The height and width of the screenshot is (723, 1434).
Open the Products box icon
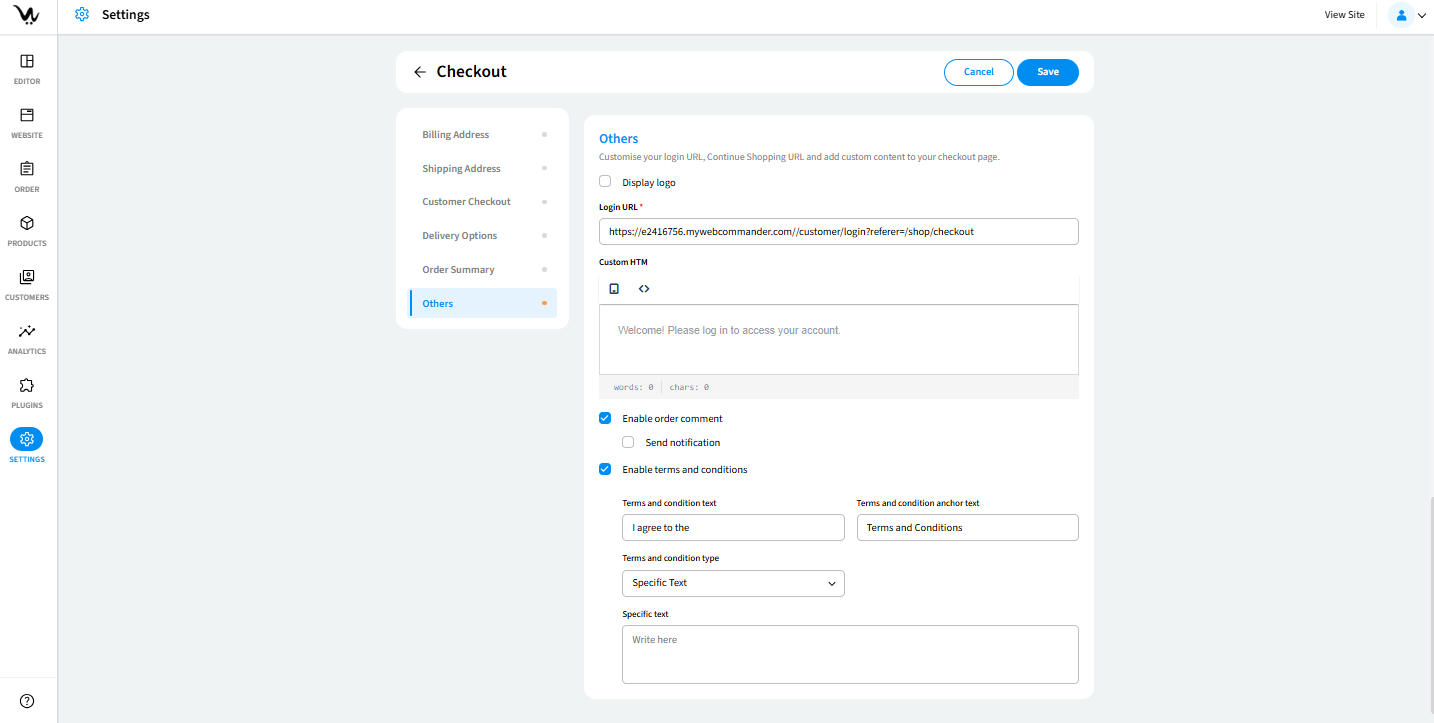coord(27,224)
